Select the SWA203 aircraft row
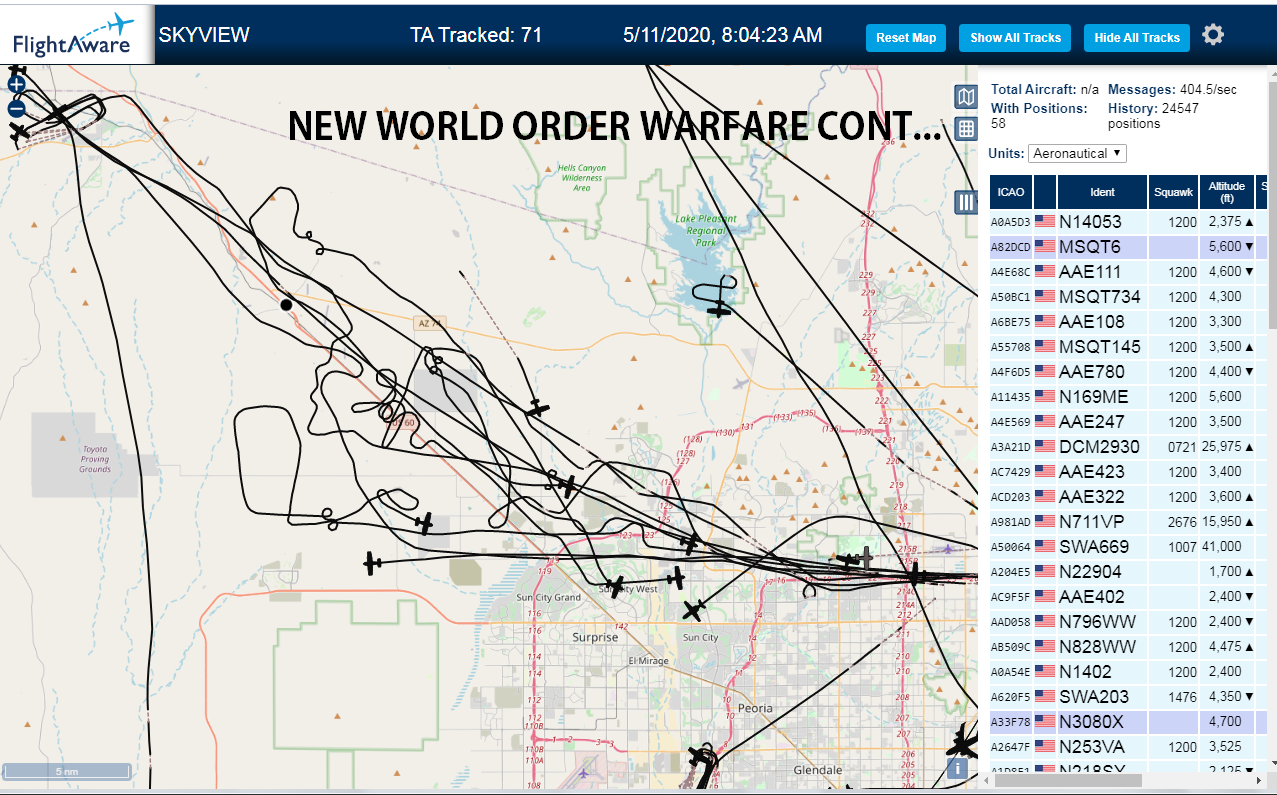 point(1128,697)
